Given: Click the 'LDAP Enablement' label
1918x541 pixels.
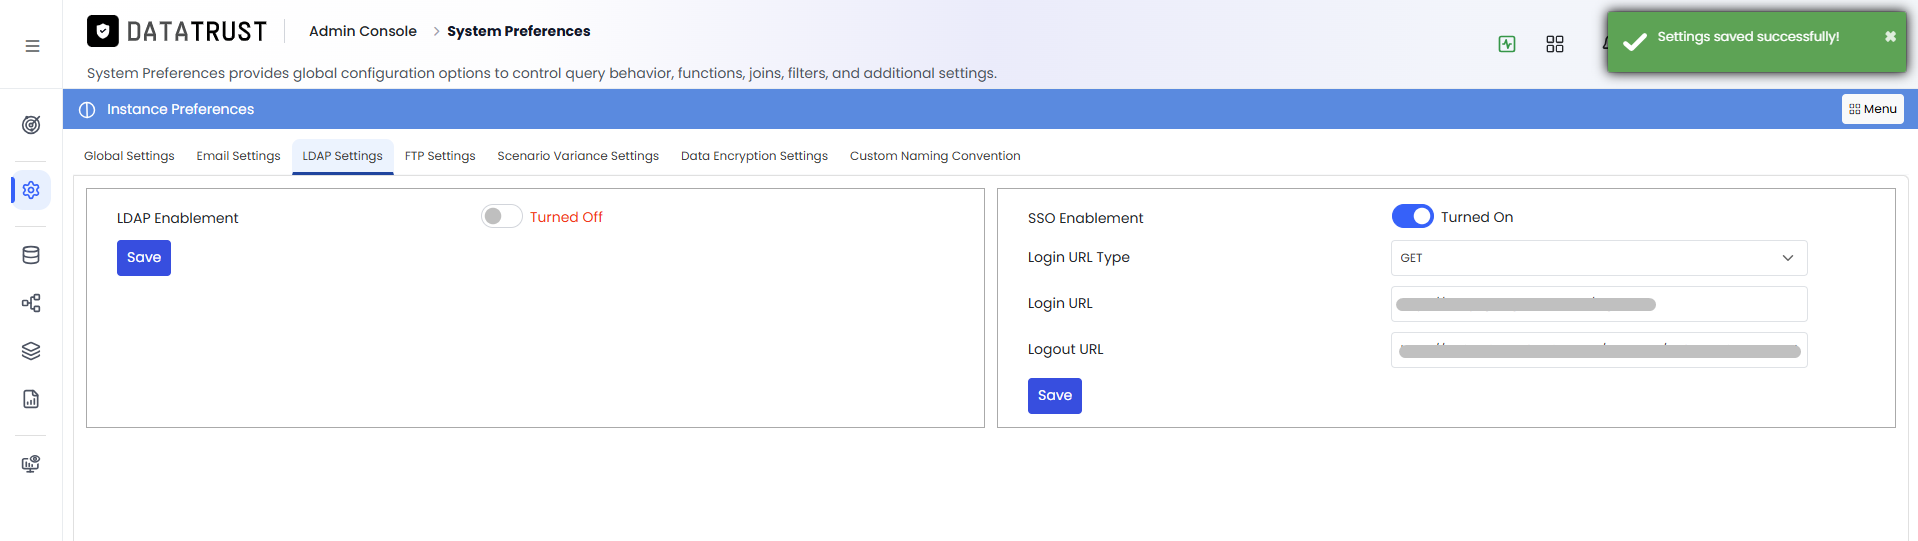Looking at the screenshot, I should click(x=178, y=218).
